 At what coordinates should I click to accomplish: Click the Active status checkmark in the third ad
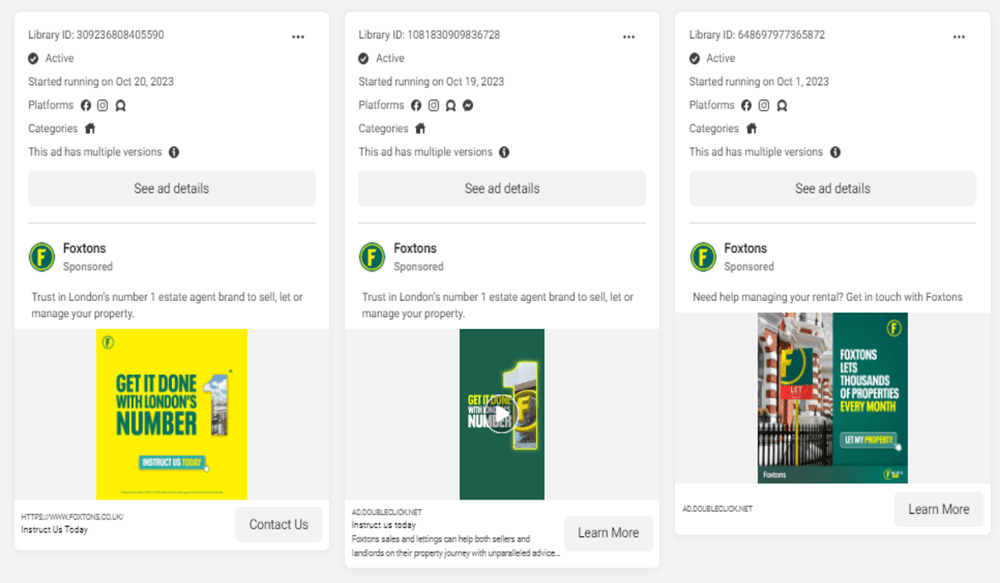[695, 58]
